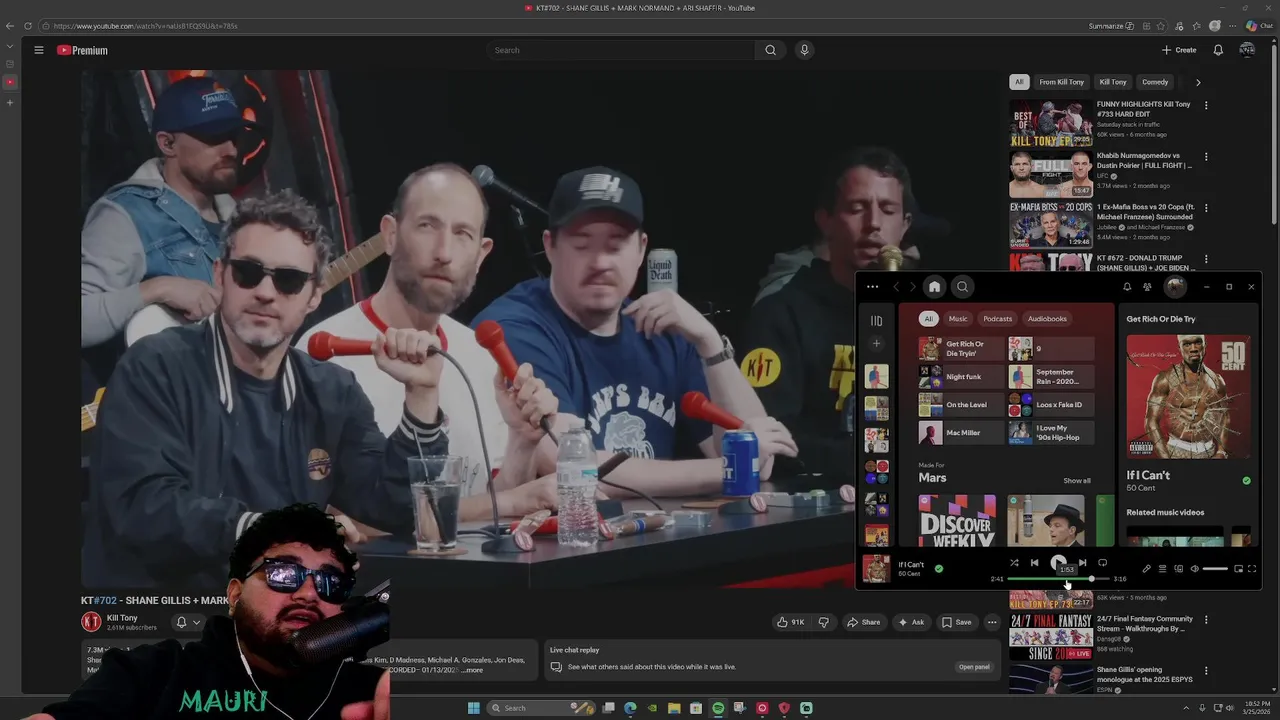
Task: Adjust the Spotify volume slider
Action: tap(1215, 569)
